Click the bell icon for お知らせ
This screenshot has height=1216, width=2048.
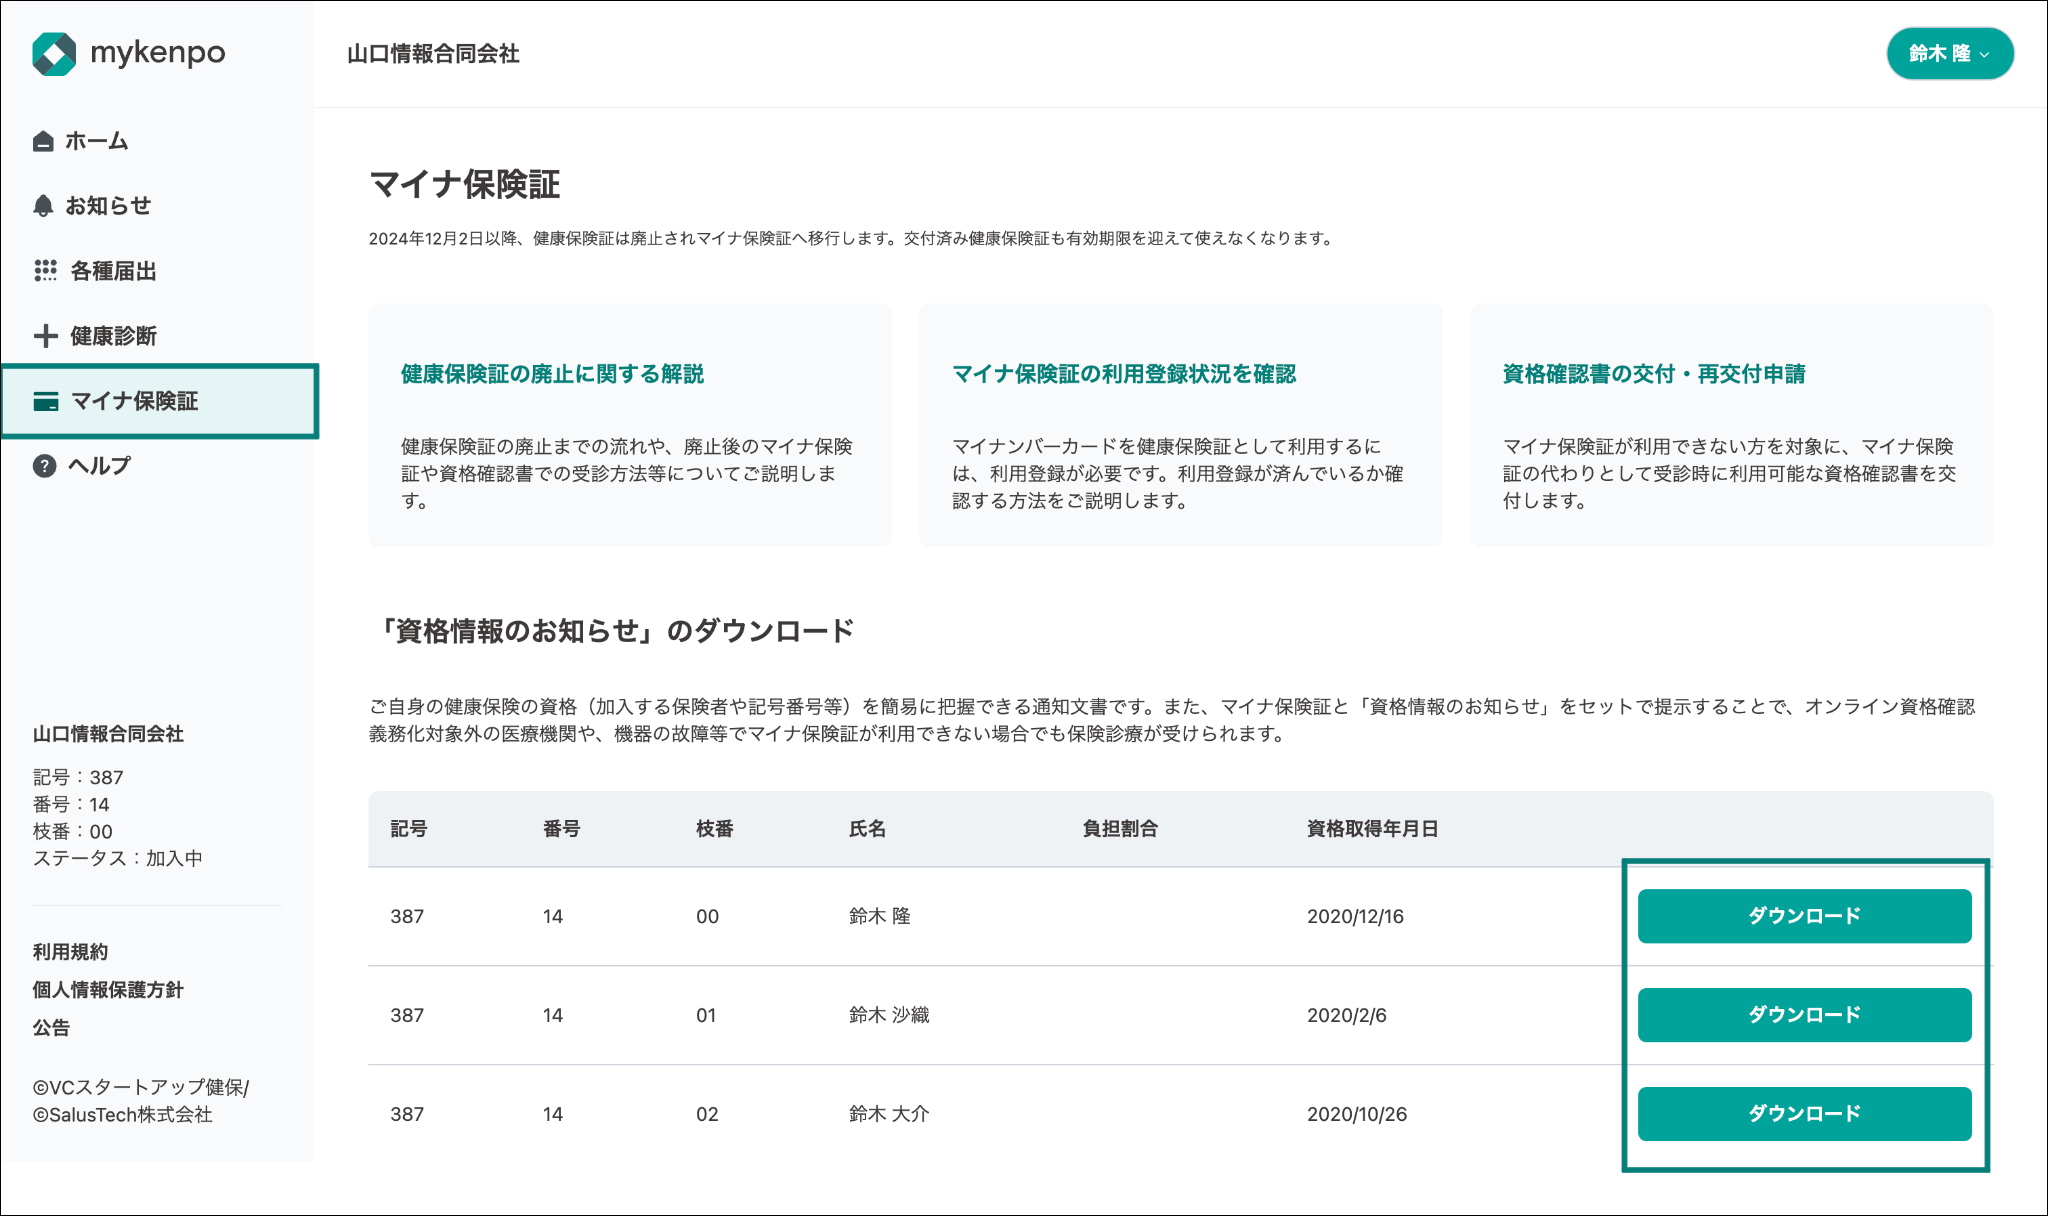click(x=43, y=206)
